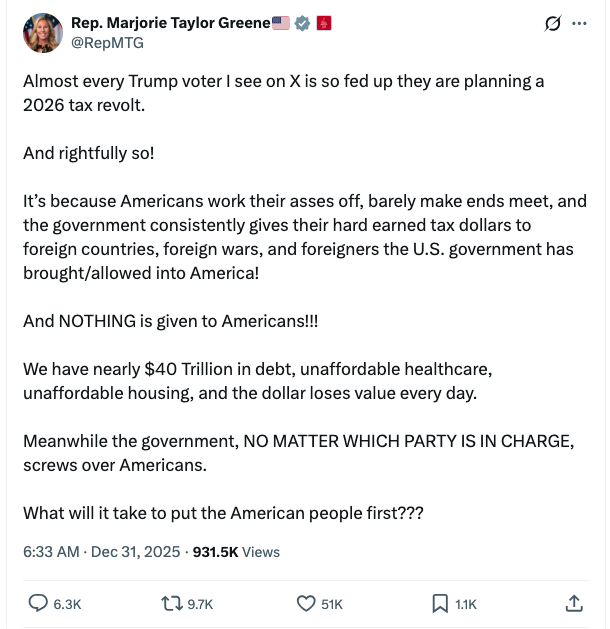Bookmark the post using the bookmark icon
Viewport: 610px width, 629px height.
(440, 603)
